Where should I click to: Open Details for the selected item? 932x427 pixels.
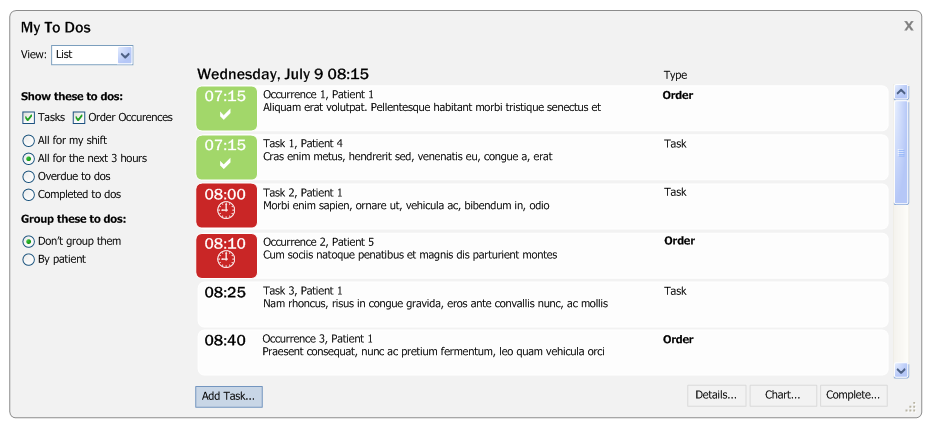pyautogui.click(x=716, y=395)
